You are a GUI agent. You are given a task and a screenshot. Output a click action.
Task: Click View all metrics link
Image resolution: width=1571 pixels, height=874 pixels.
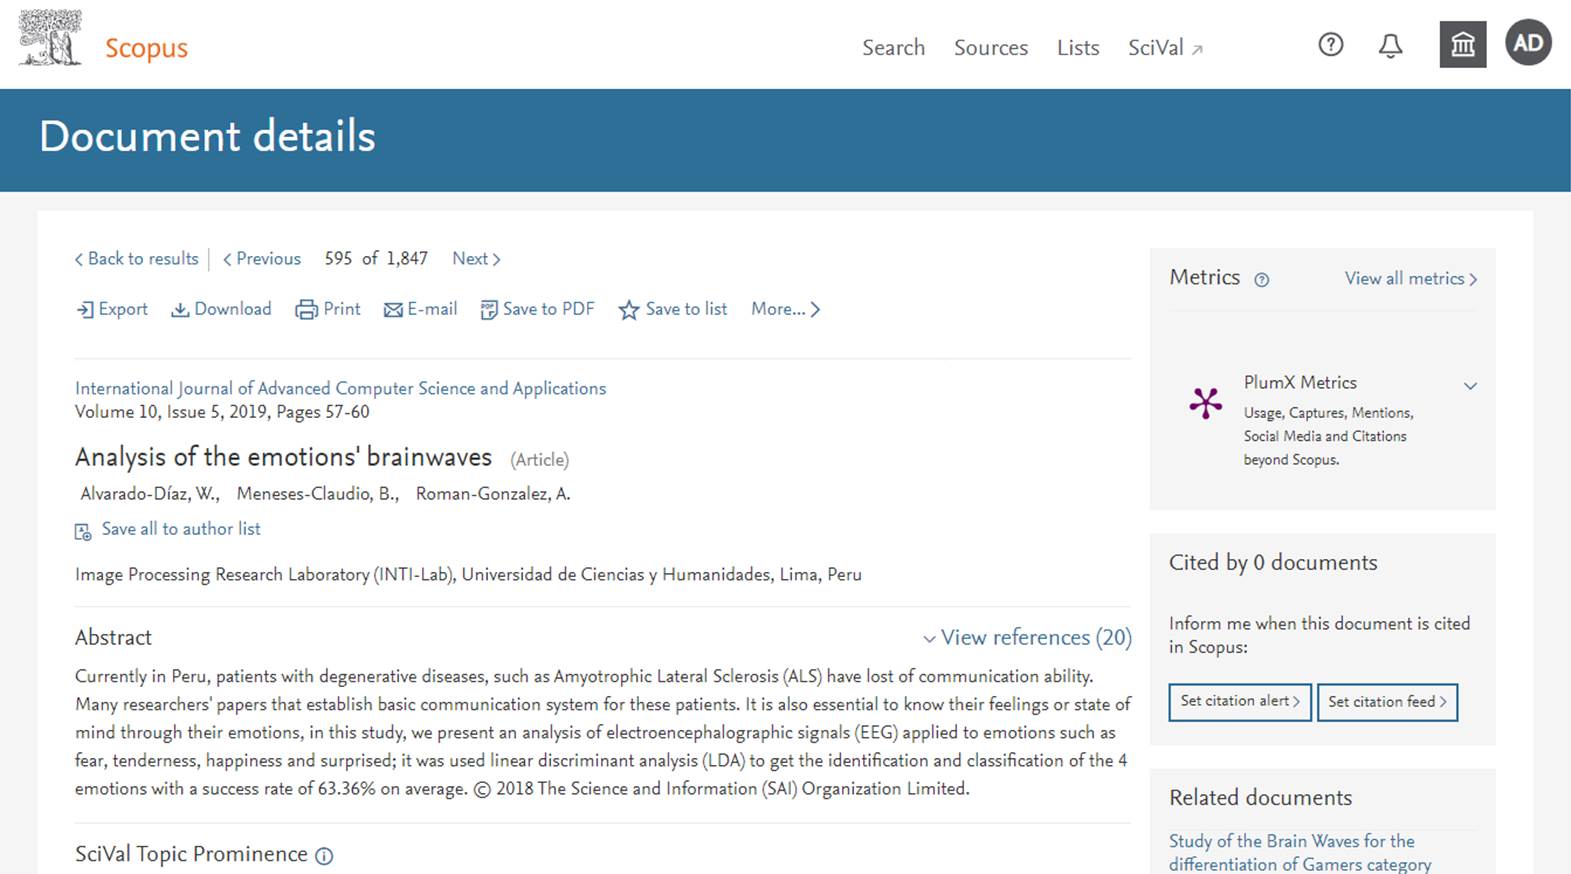1411,278
